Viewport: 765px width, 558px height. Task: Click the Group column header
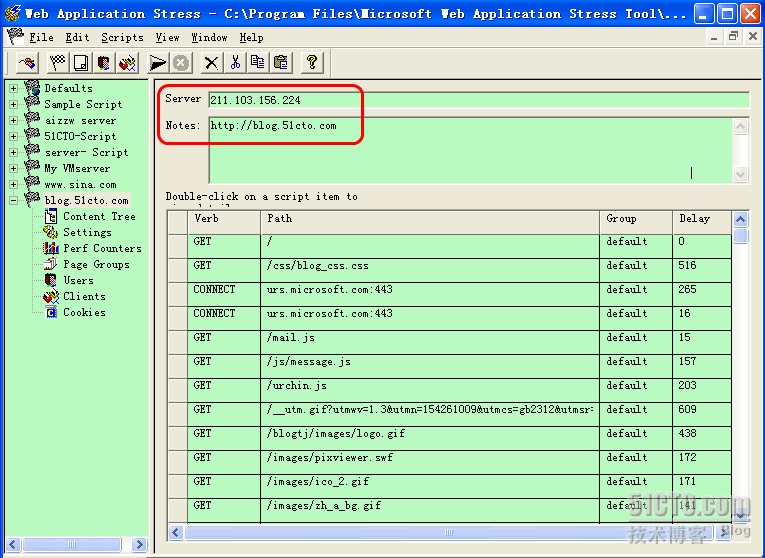coord(636,222)
